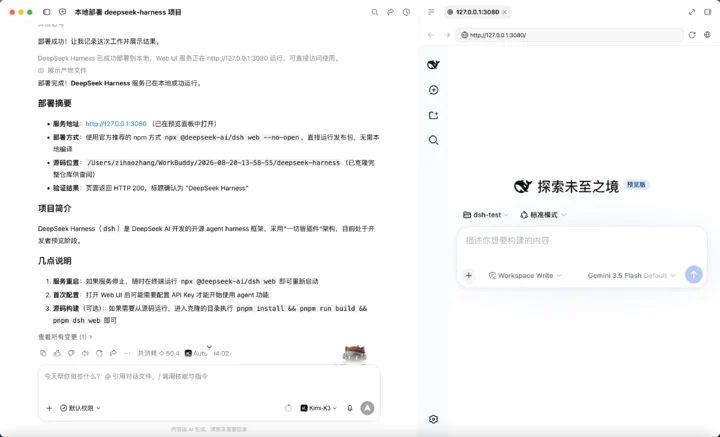Reload the preview page
The width and height of the screenshot is (720, 437).
[x=692, y=35]
